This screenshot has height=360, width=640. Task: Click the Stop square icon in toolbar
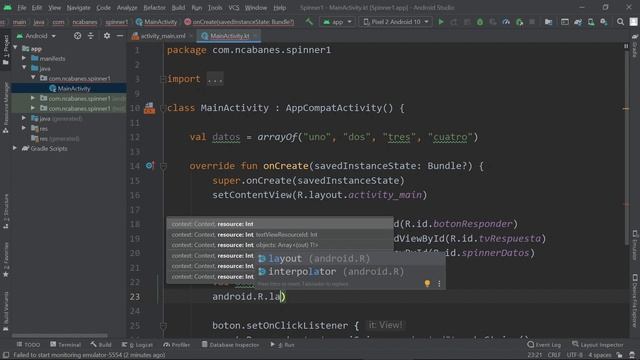point(532,22)
